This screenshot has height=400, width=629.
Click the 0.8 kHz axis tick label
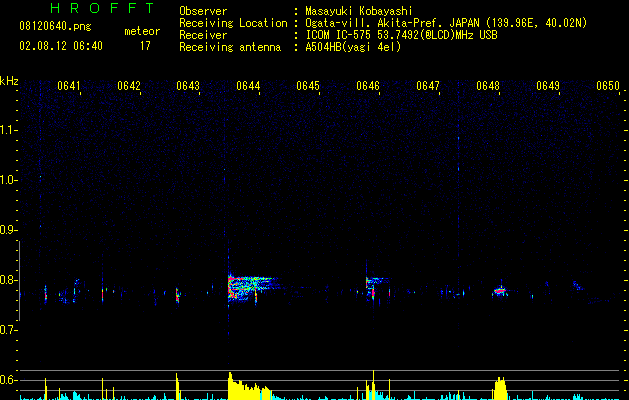(8, 280)
